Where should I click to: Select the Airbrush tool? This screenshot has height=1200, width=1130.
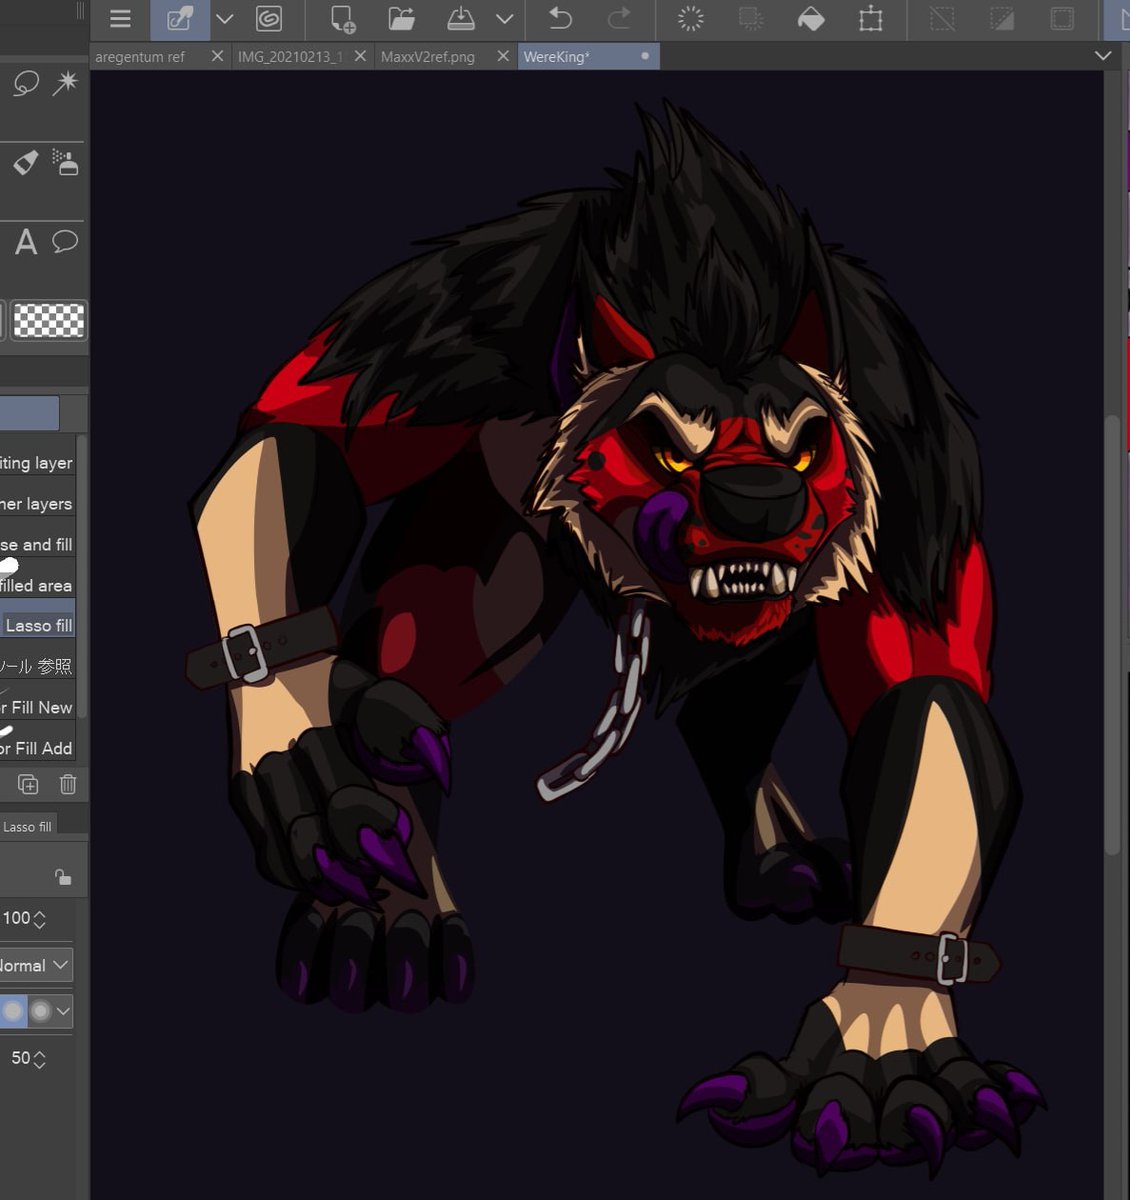[x=66, y=163]
